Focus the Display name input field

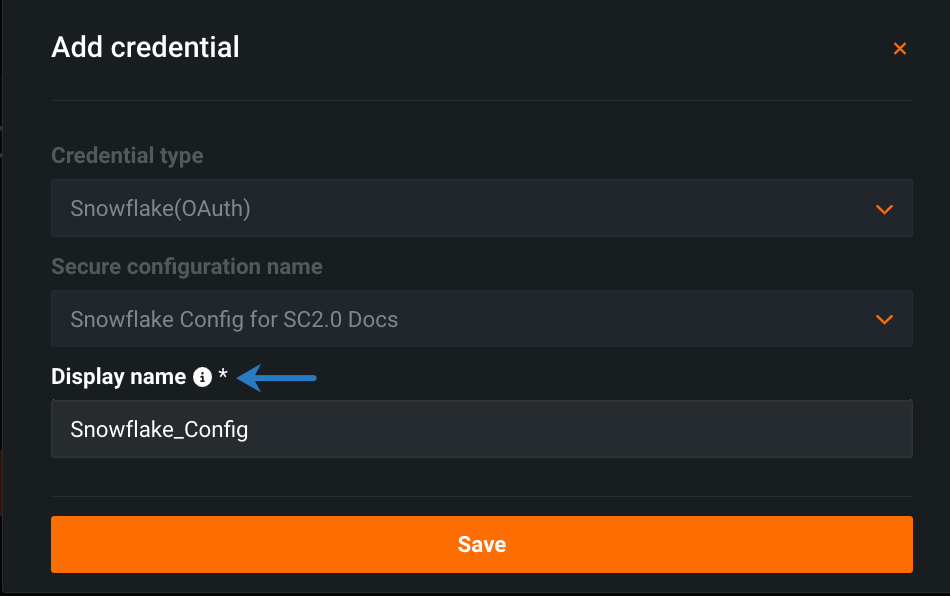pos(481,430)
